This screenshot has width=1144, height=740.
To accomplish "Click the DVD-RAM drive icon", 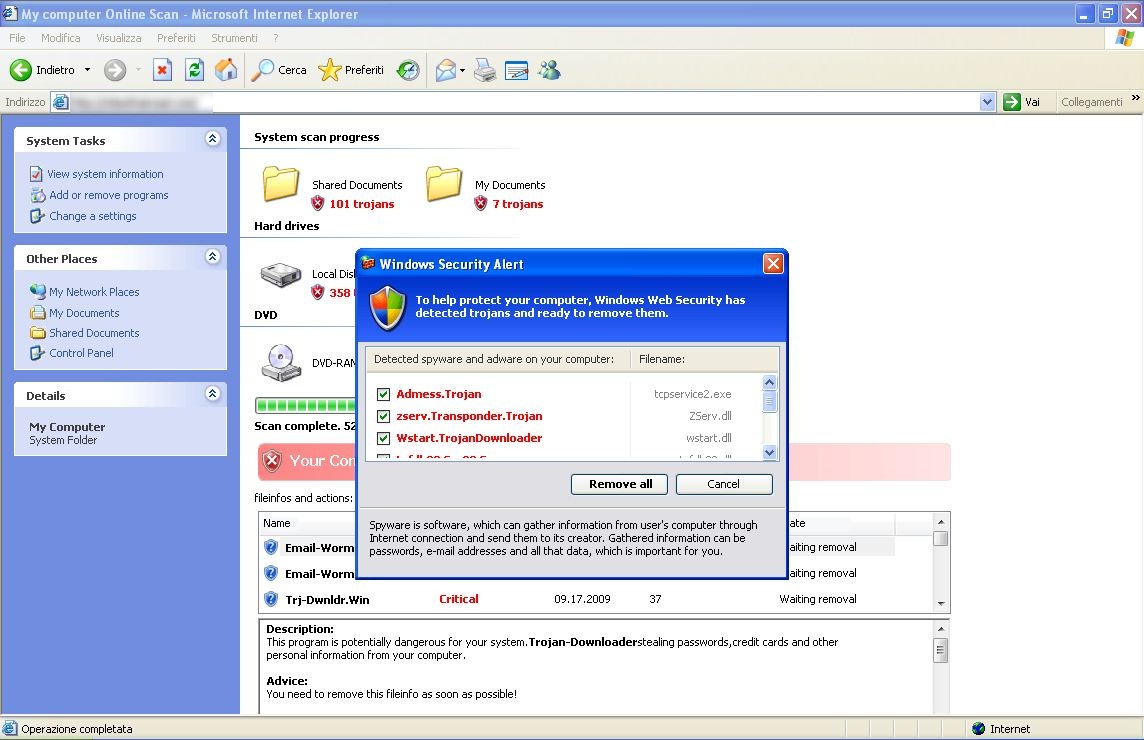I will (281, 362).
